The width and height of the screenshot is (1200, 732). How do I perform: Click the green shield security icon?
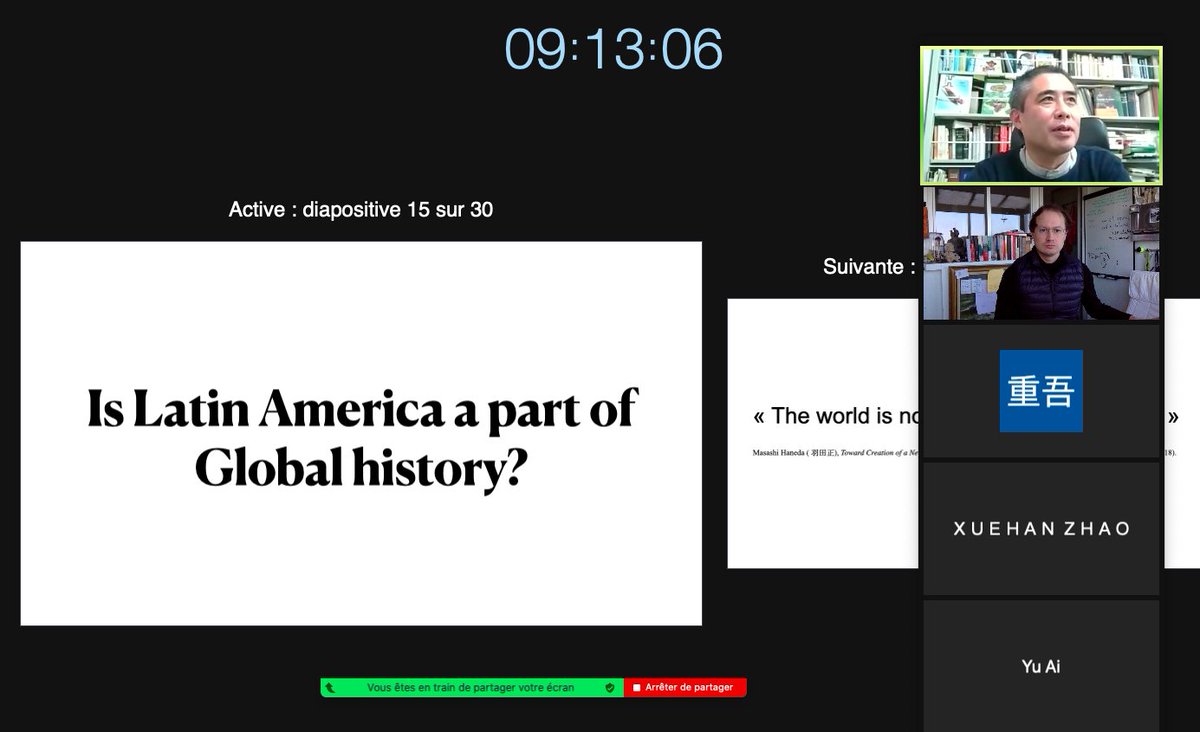[x=609, y=688]
